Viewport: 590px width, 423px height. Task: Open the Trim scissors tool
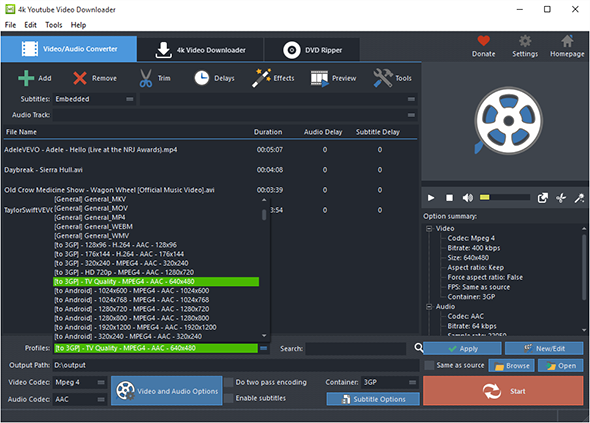click(x=146, y=78)
